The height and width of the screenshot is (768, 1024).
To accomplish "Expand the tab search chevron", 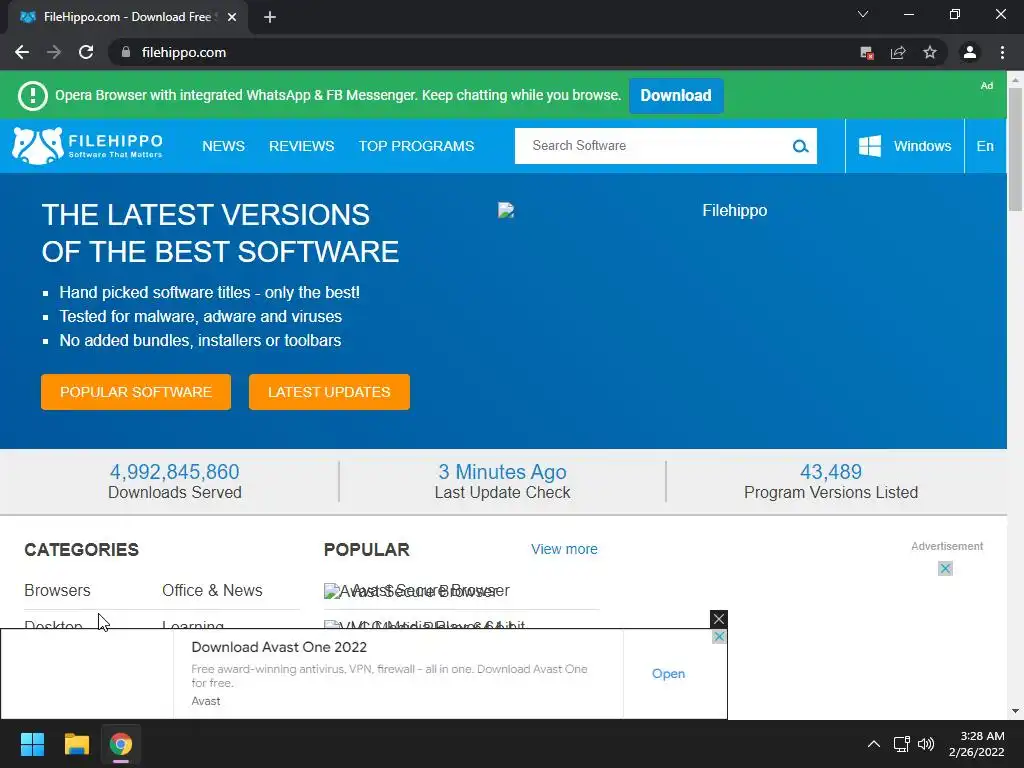I will pyautogui.click(x=863, y=14).
